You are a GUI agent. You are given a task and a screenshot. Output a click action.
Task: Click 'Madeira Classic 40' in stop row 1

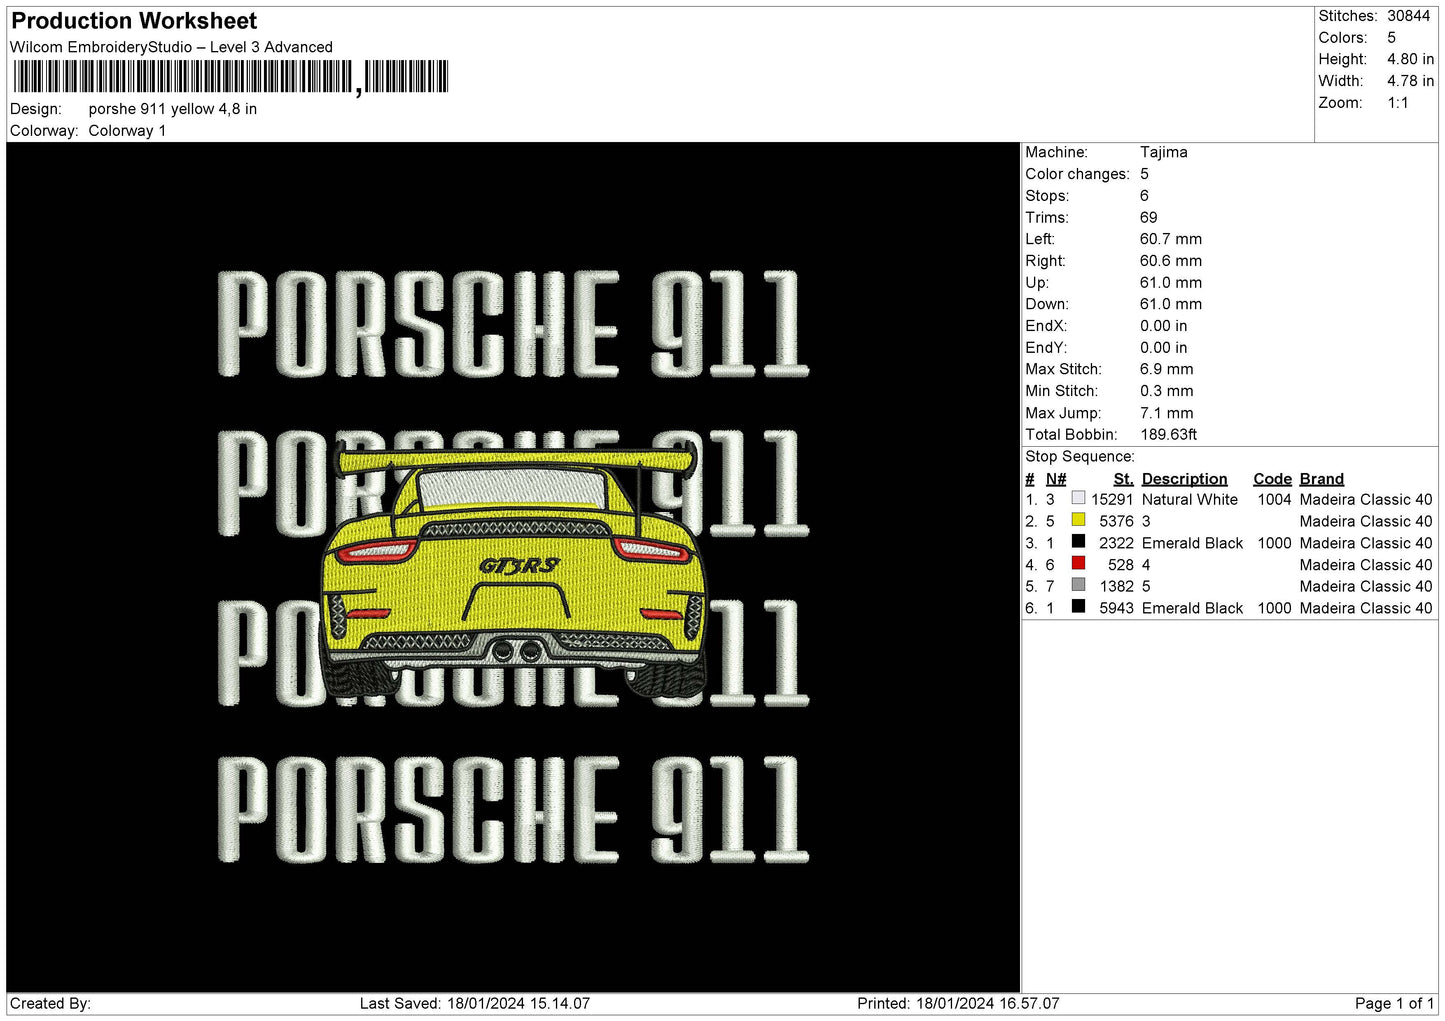pos(1366,500)
